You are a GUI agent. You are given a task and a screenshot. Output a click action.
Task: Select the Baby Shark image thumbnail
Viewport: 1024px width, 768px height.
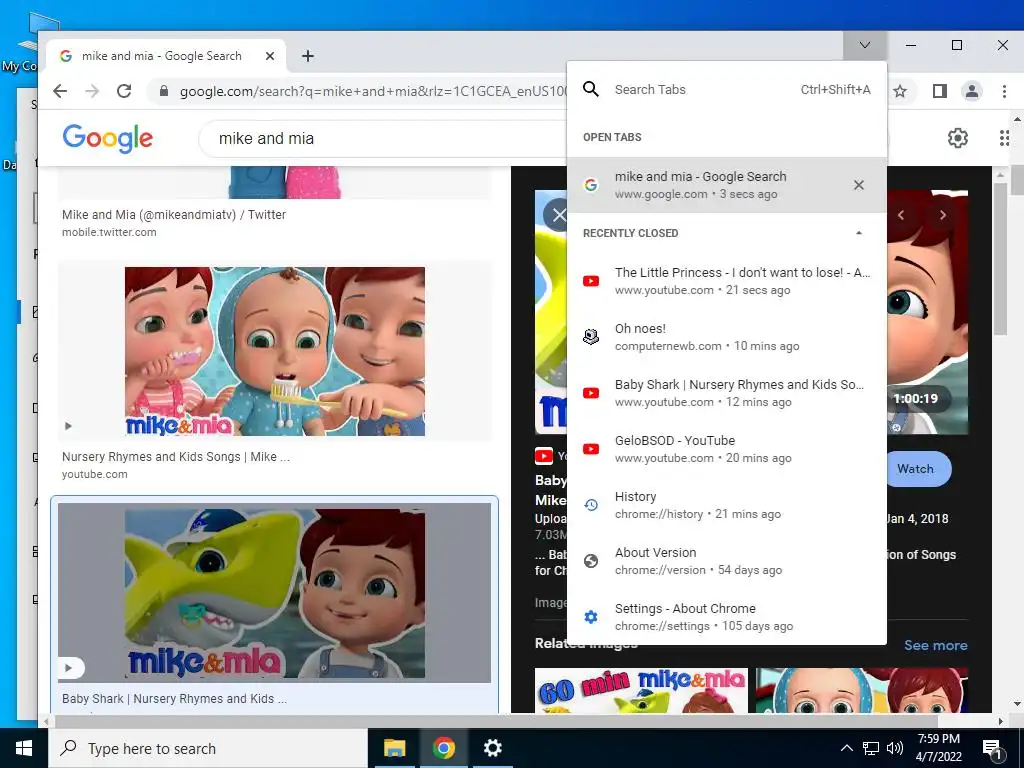(275, 593)
